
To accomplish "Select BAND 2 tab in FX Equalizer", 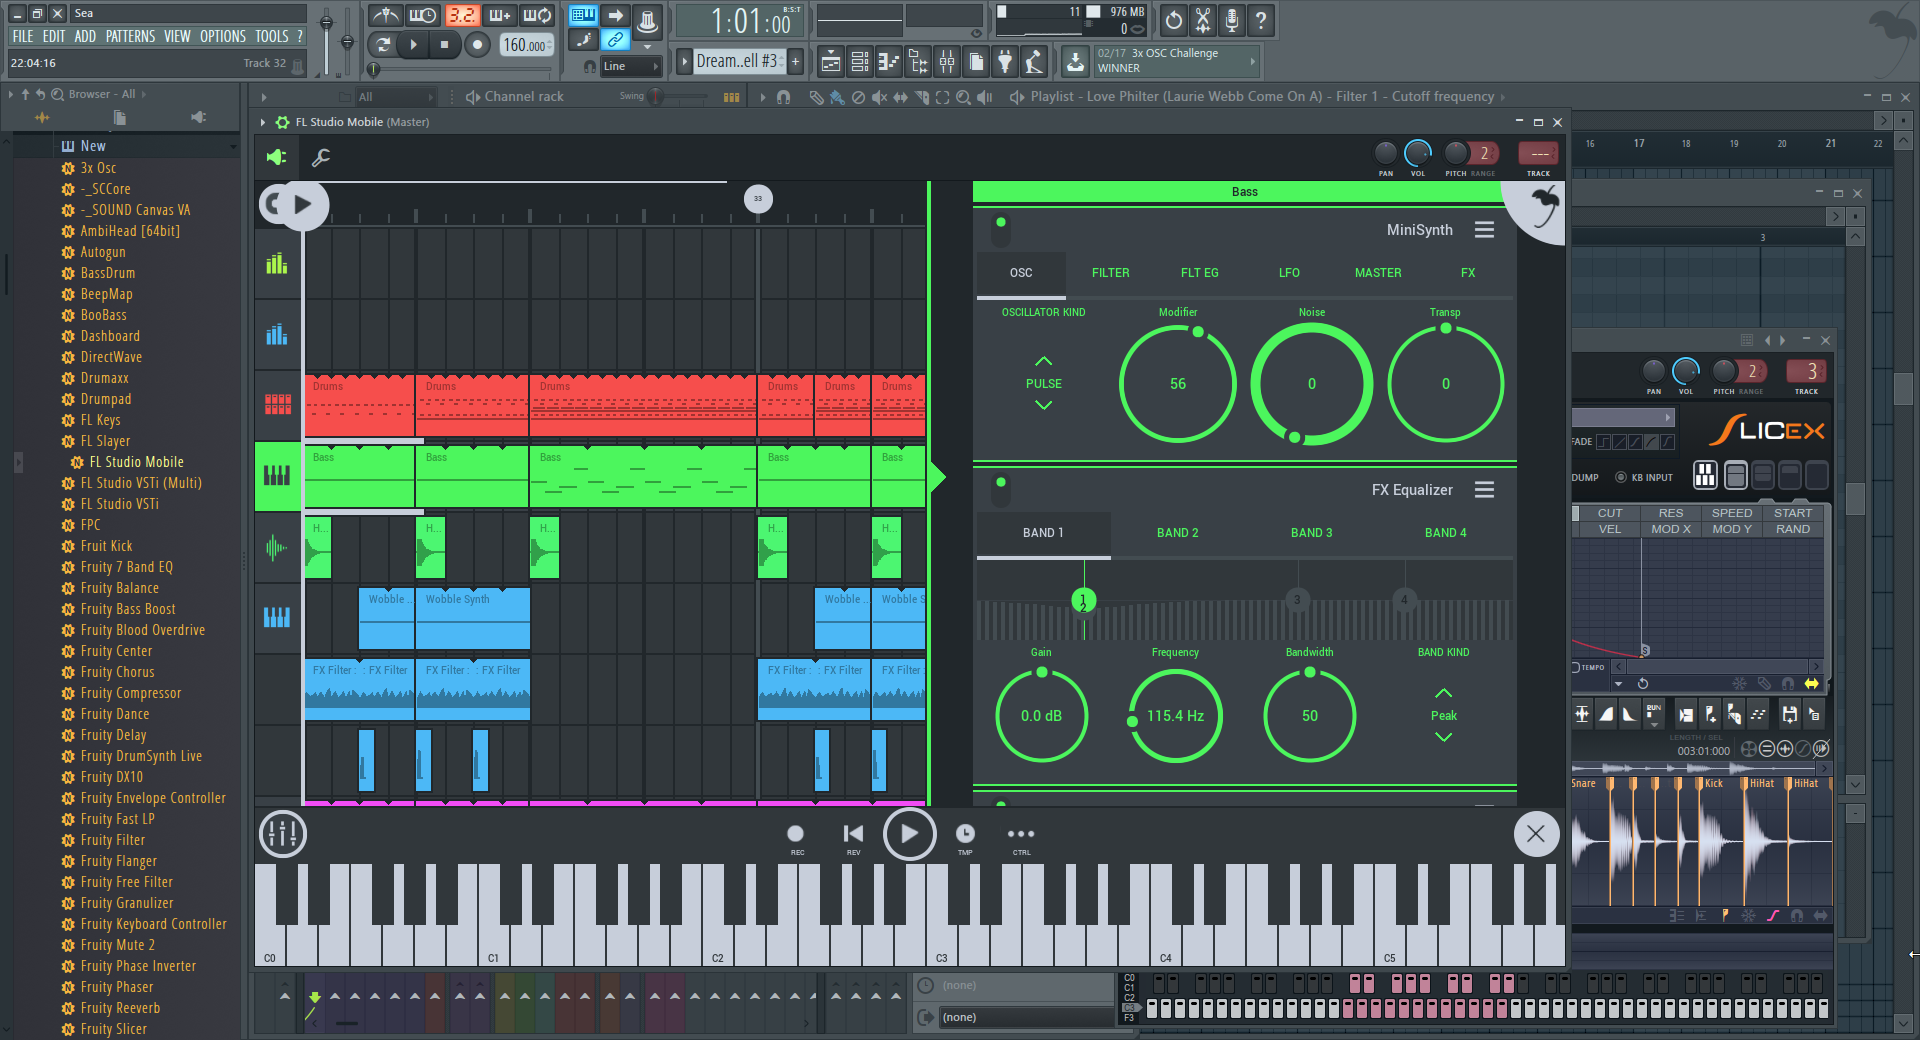I will [1177, 533].
